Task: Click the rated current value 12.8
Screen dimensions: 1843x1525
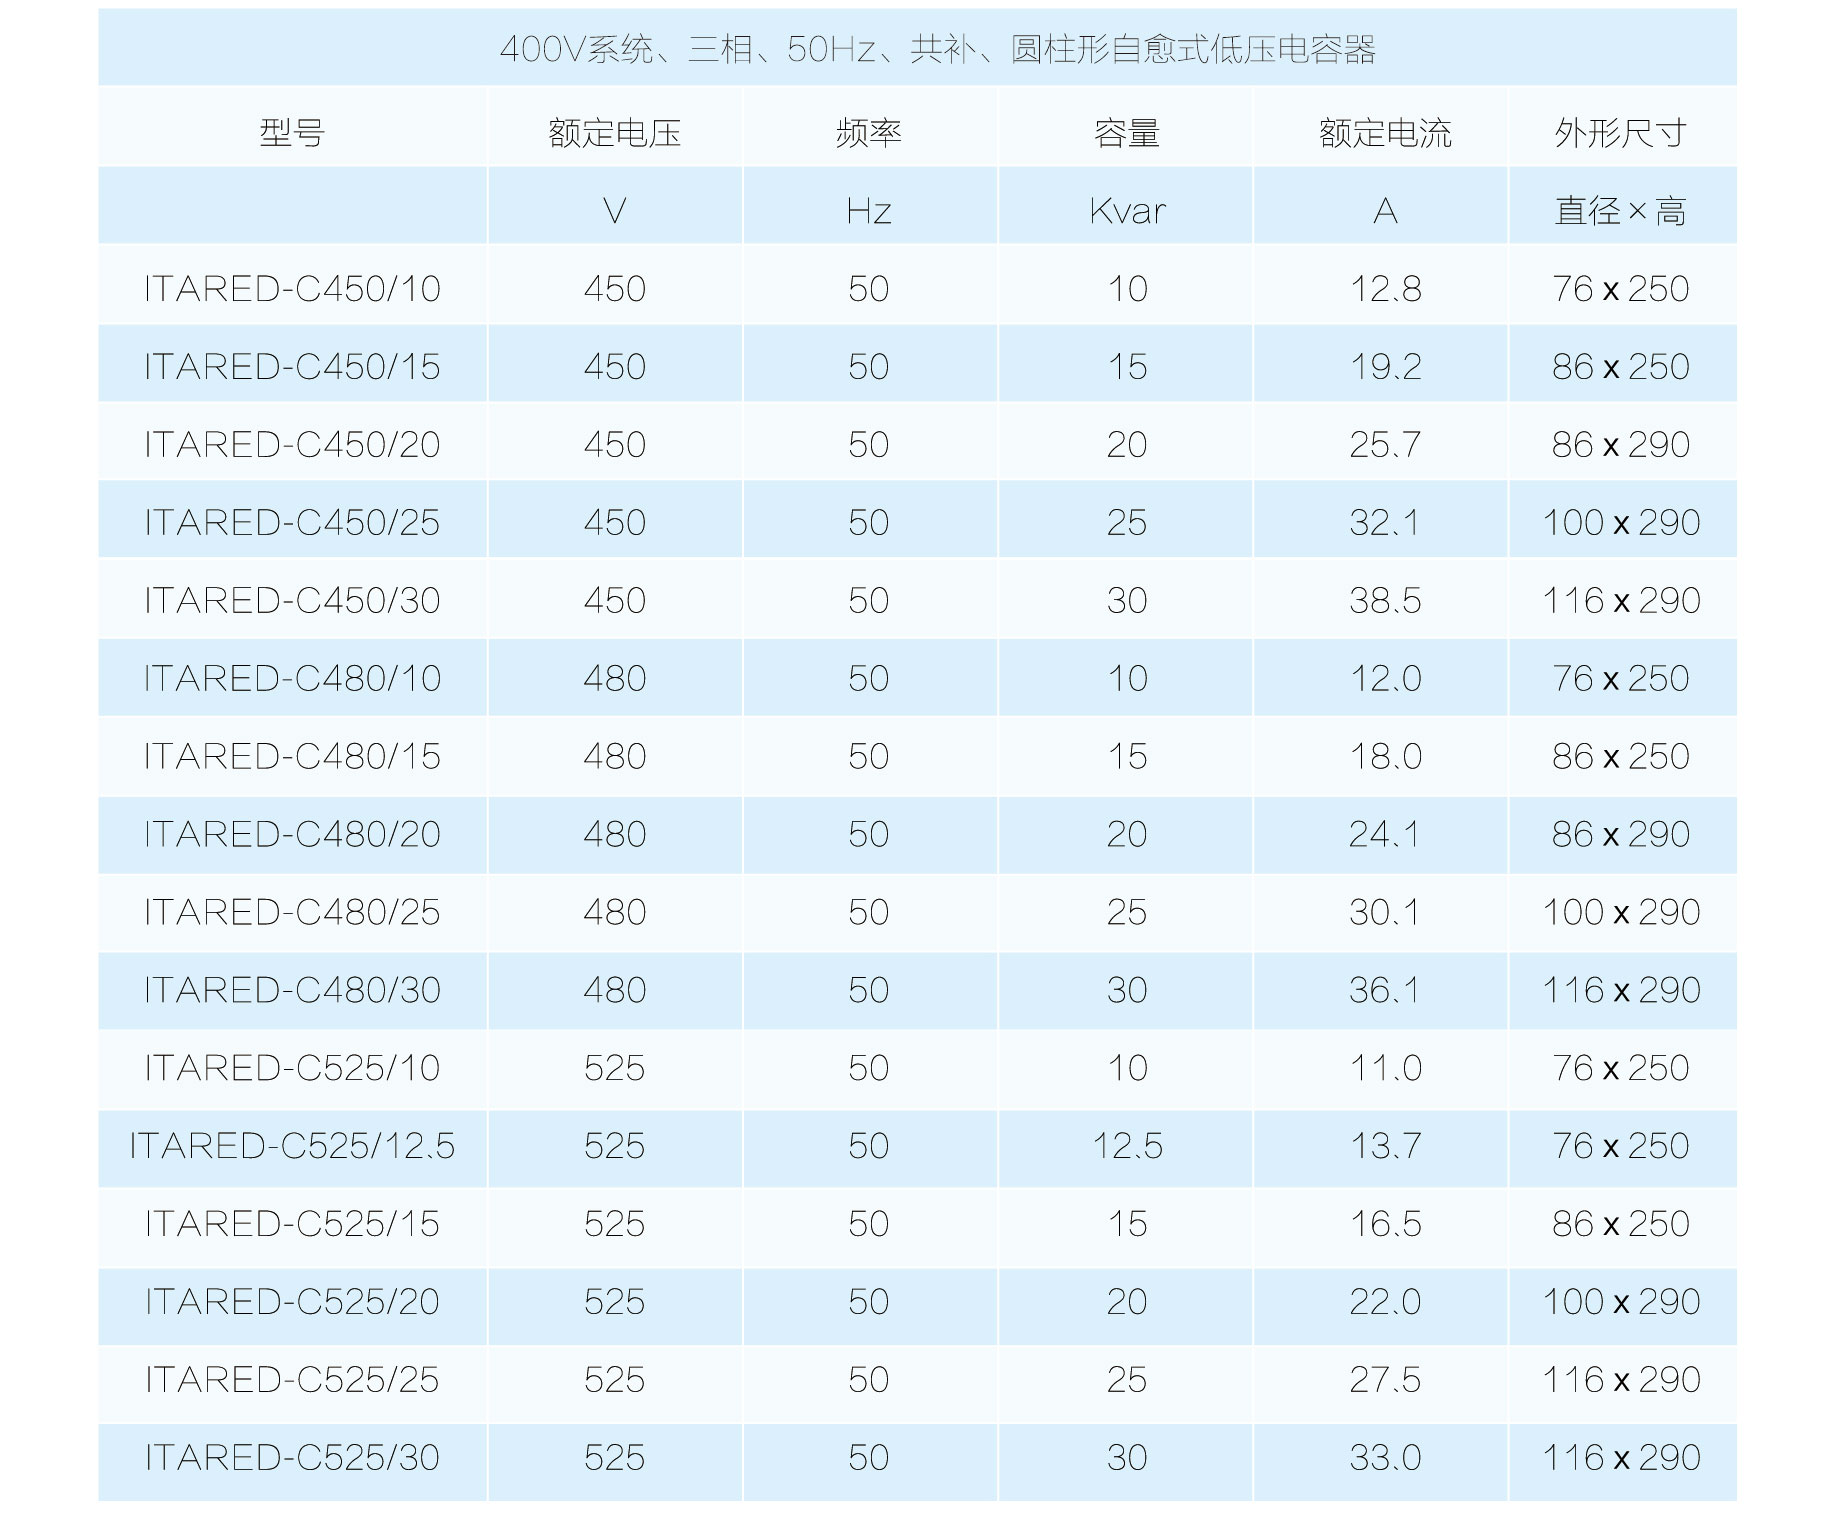Action: tap(1385, 289)
